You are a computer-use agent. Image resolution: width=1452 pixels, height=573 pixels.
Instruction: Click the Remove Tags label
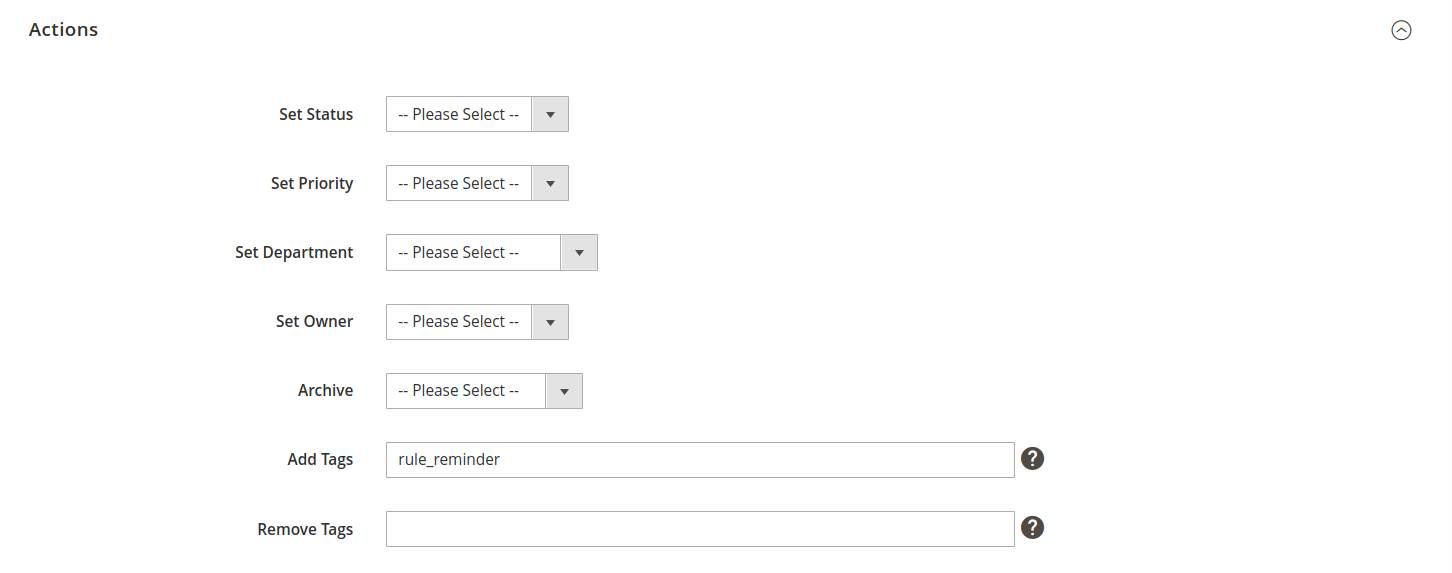tap(305, 528)
